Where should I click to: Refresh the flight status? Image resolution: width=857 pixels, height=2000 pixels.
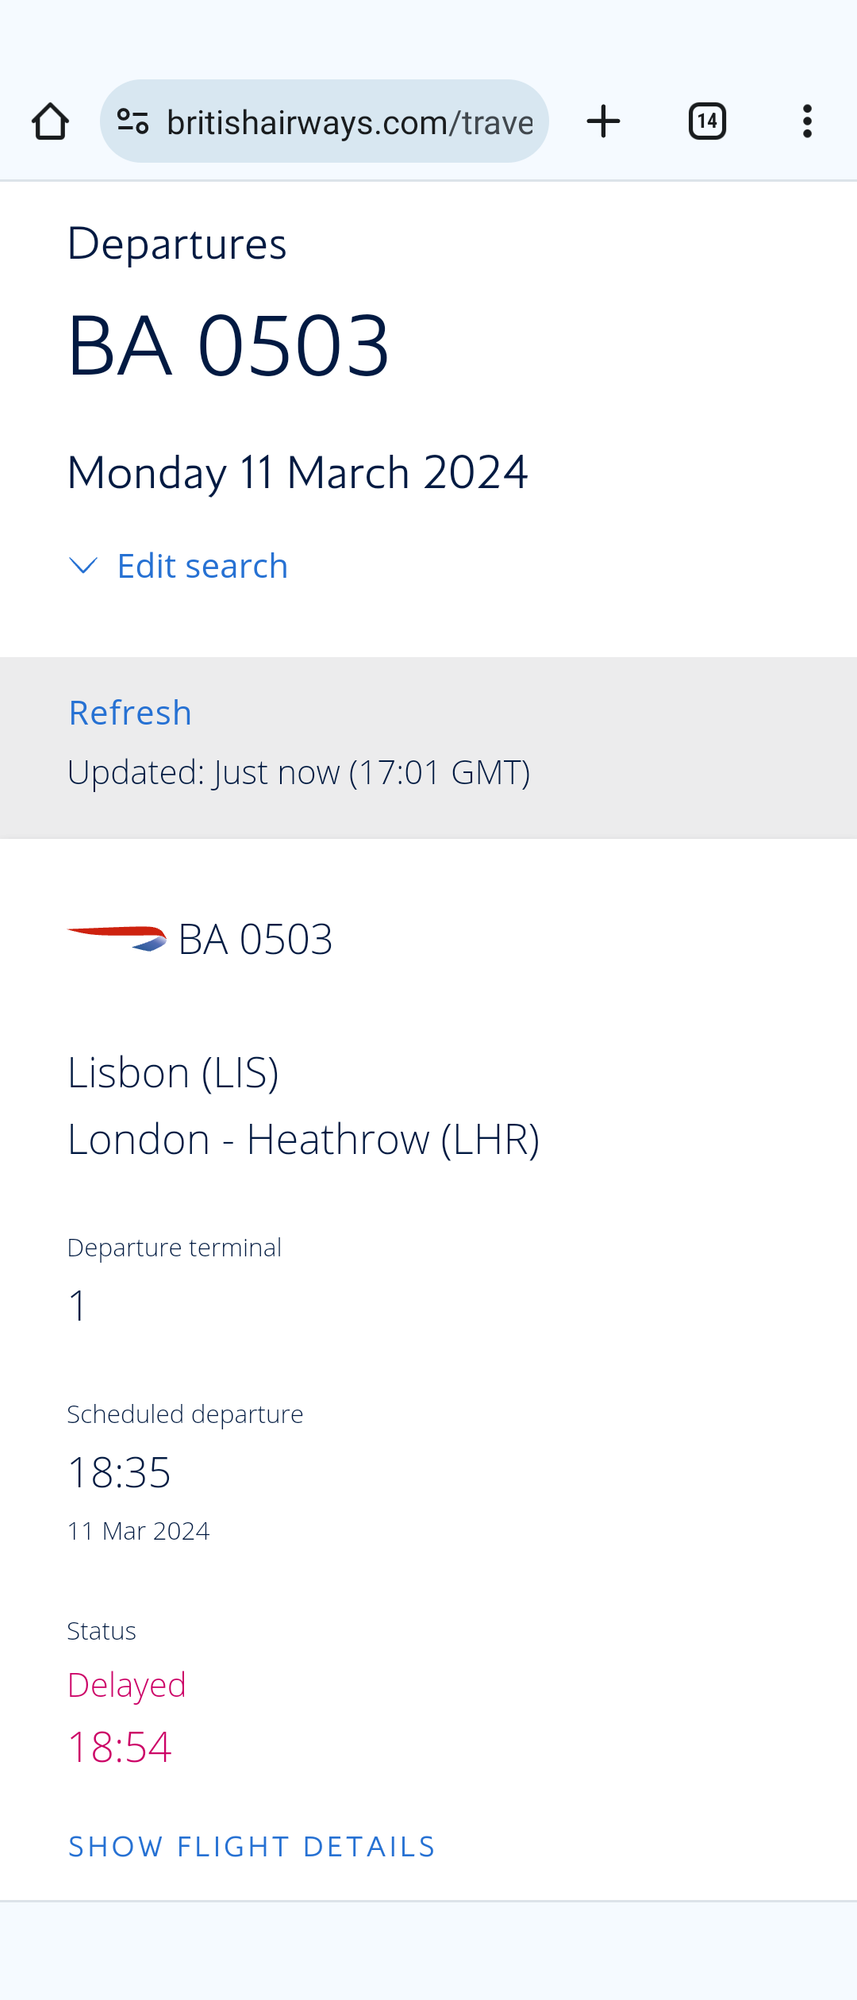click(130, 713)
